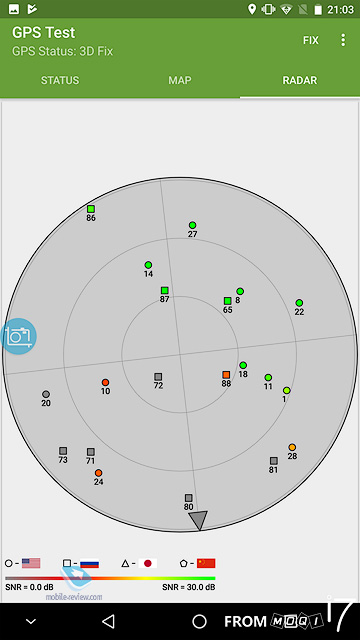The image size is (360, 640).
Task: Select red GPS satellite 10 circle
Action: pos(105,382)
